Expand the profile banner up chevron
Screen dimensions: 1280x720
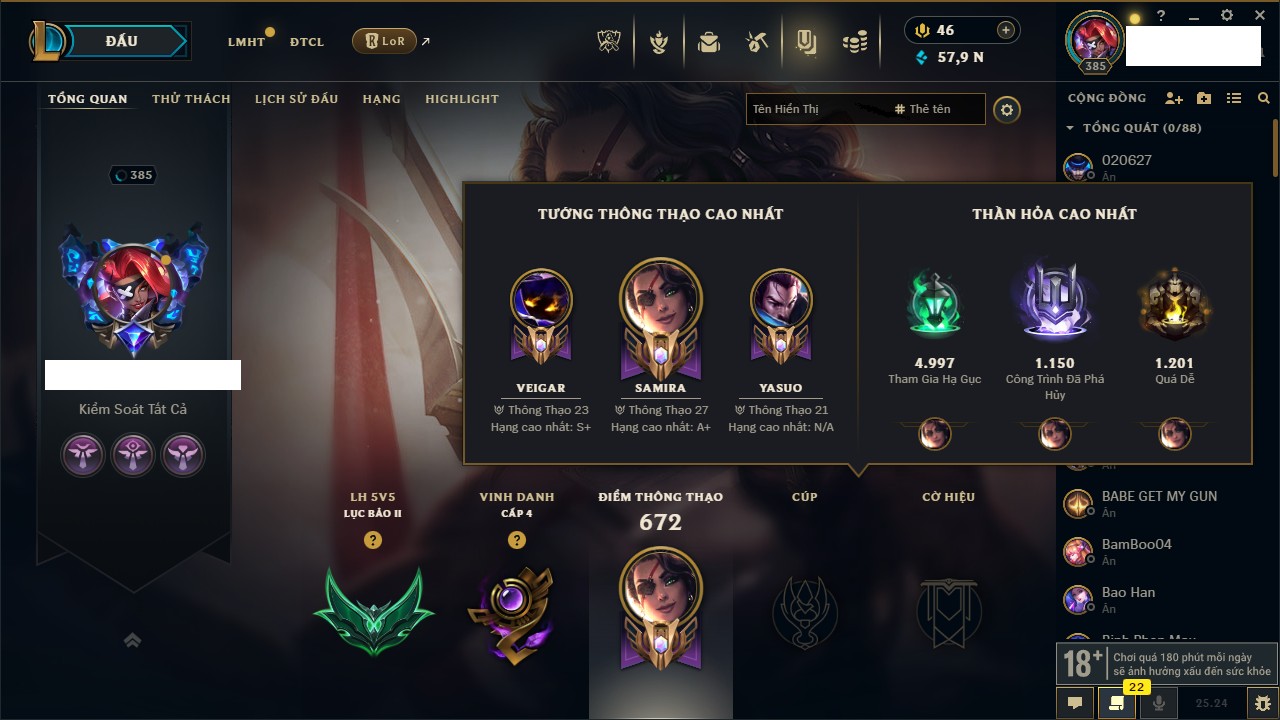coord(132,640)
